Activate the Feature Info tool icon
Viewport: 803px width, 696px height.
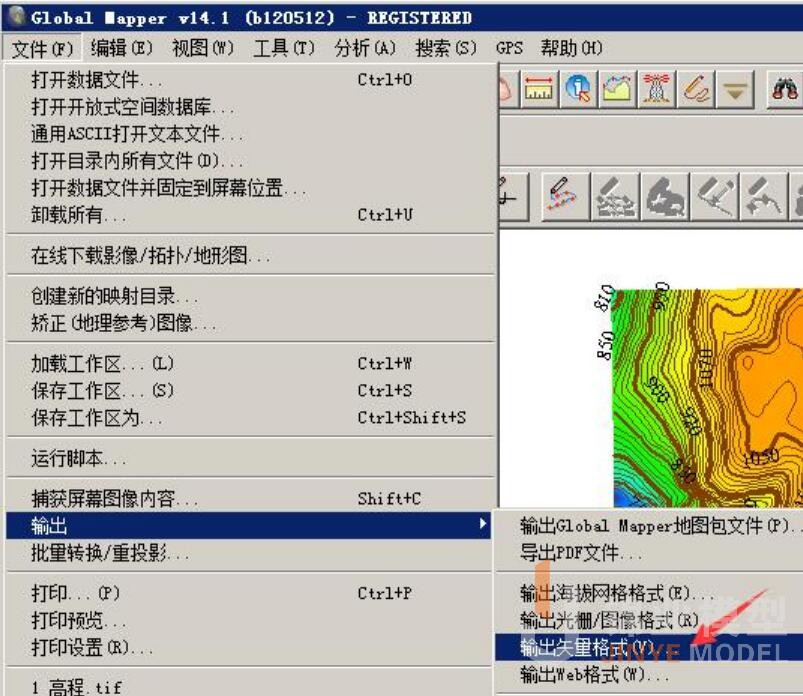[578, 89]
